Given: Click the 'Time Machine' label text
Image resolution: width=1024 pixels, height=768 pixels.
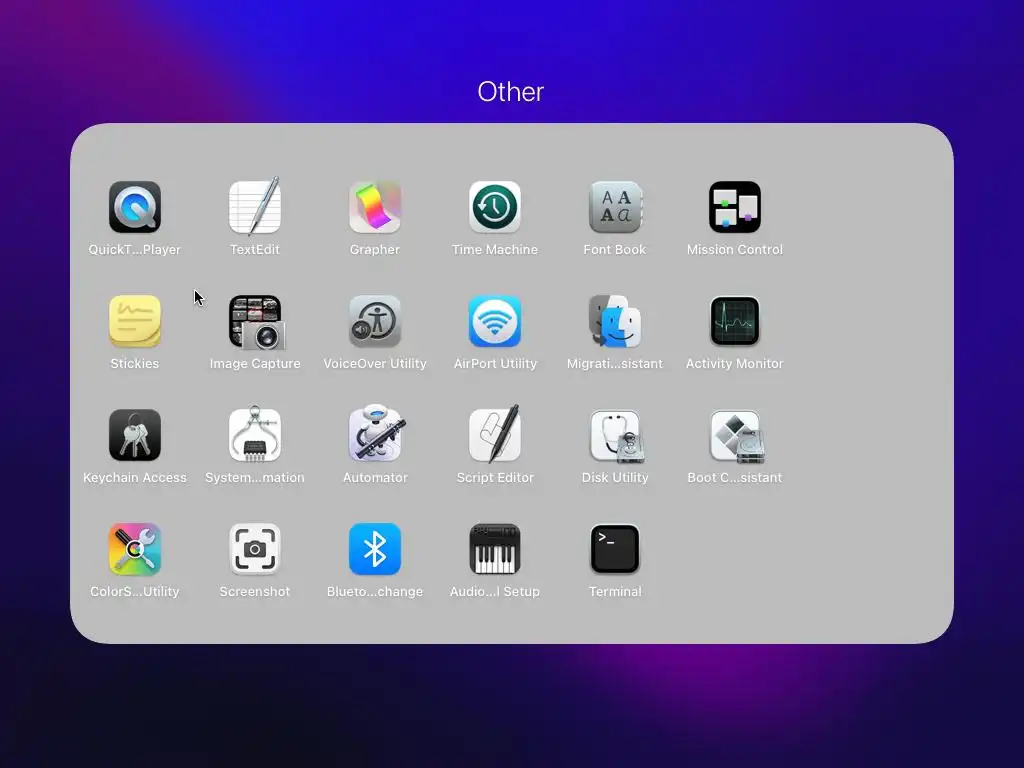Looking at the screenshot, I should click(x=495, y=249).
